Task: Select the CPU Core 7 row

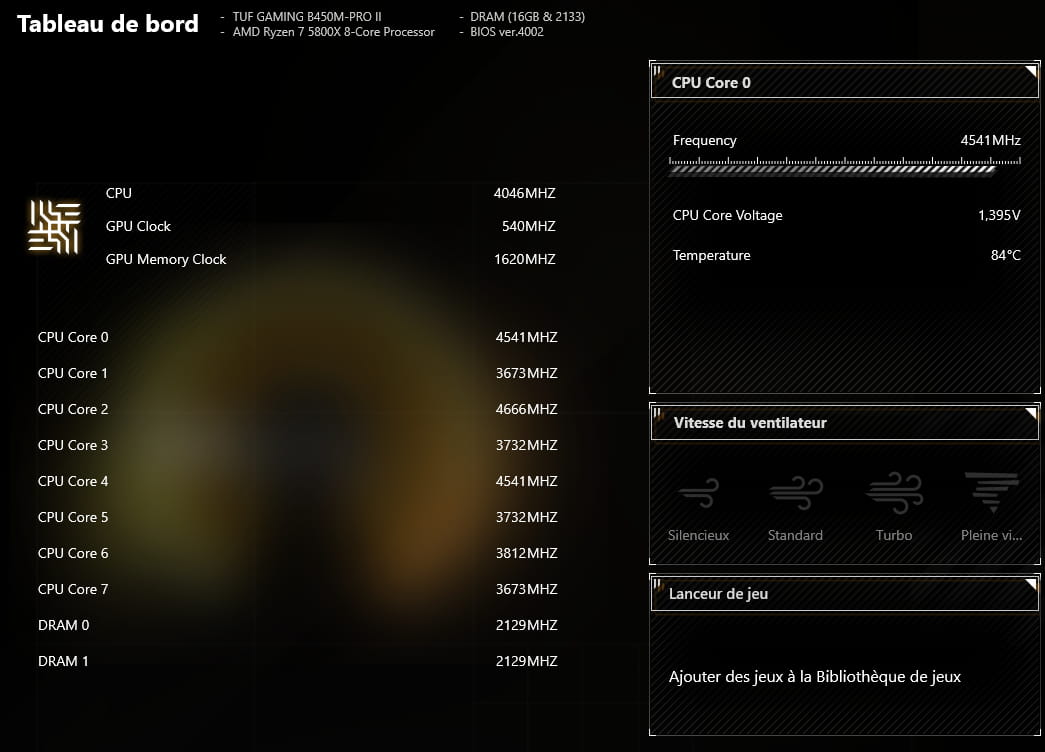Action: point(297,589)
